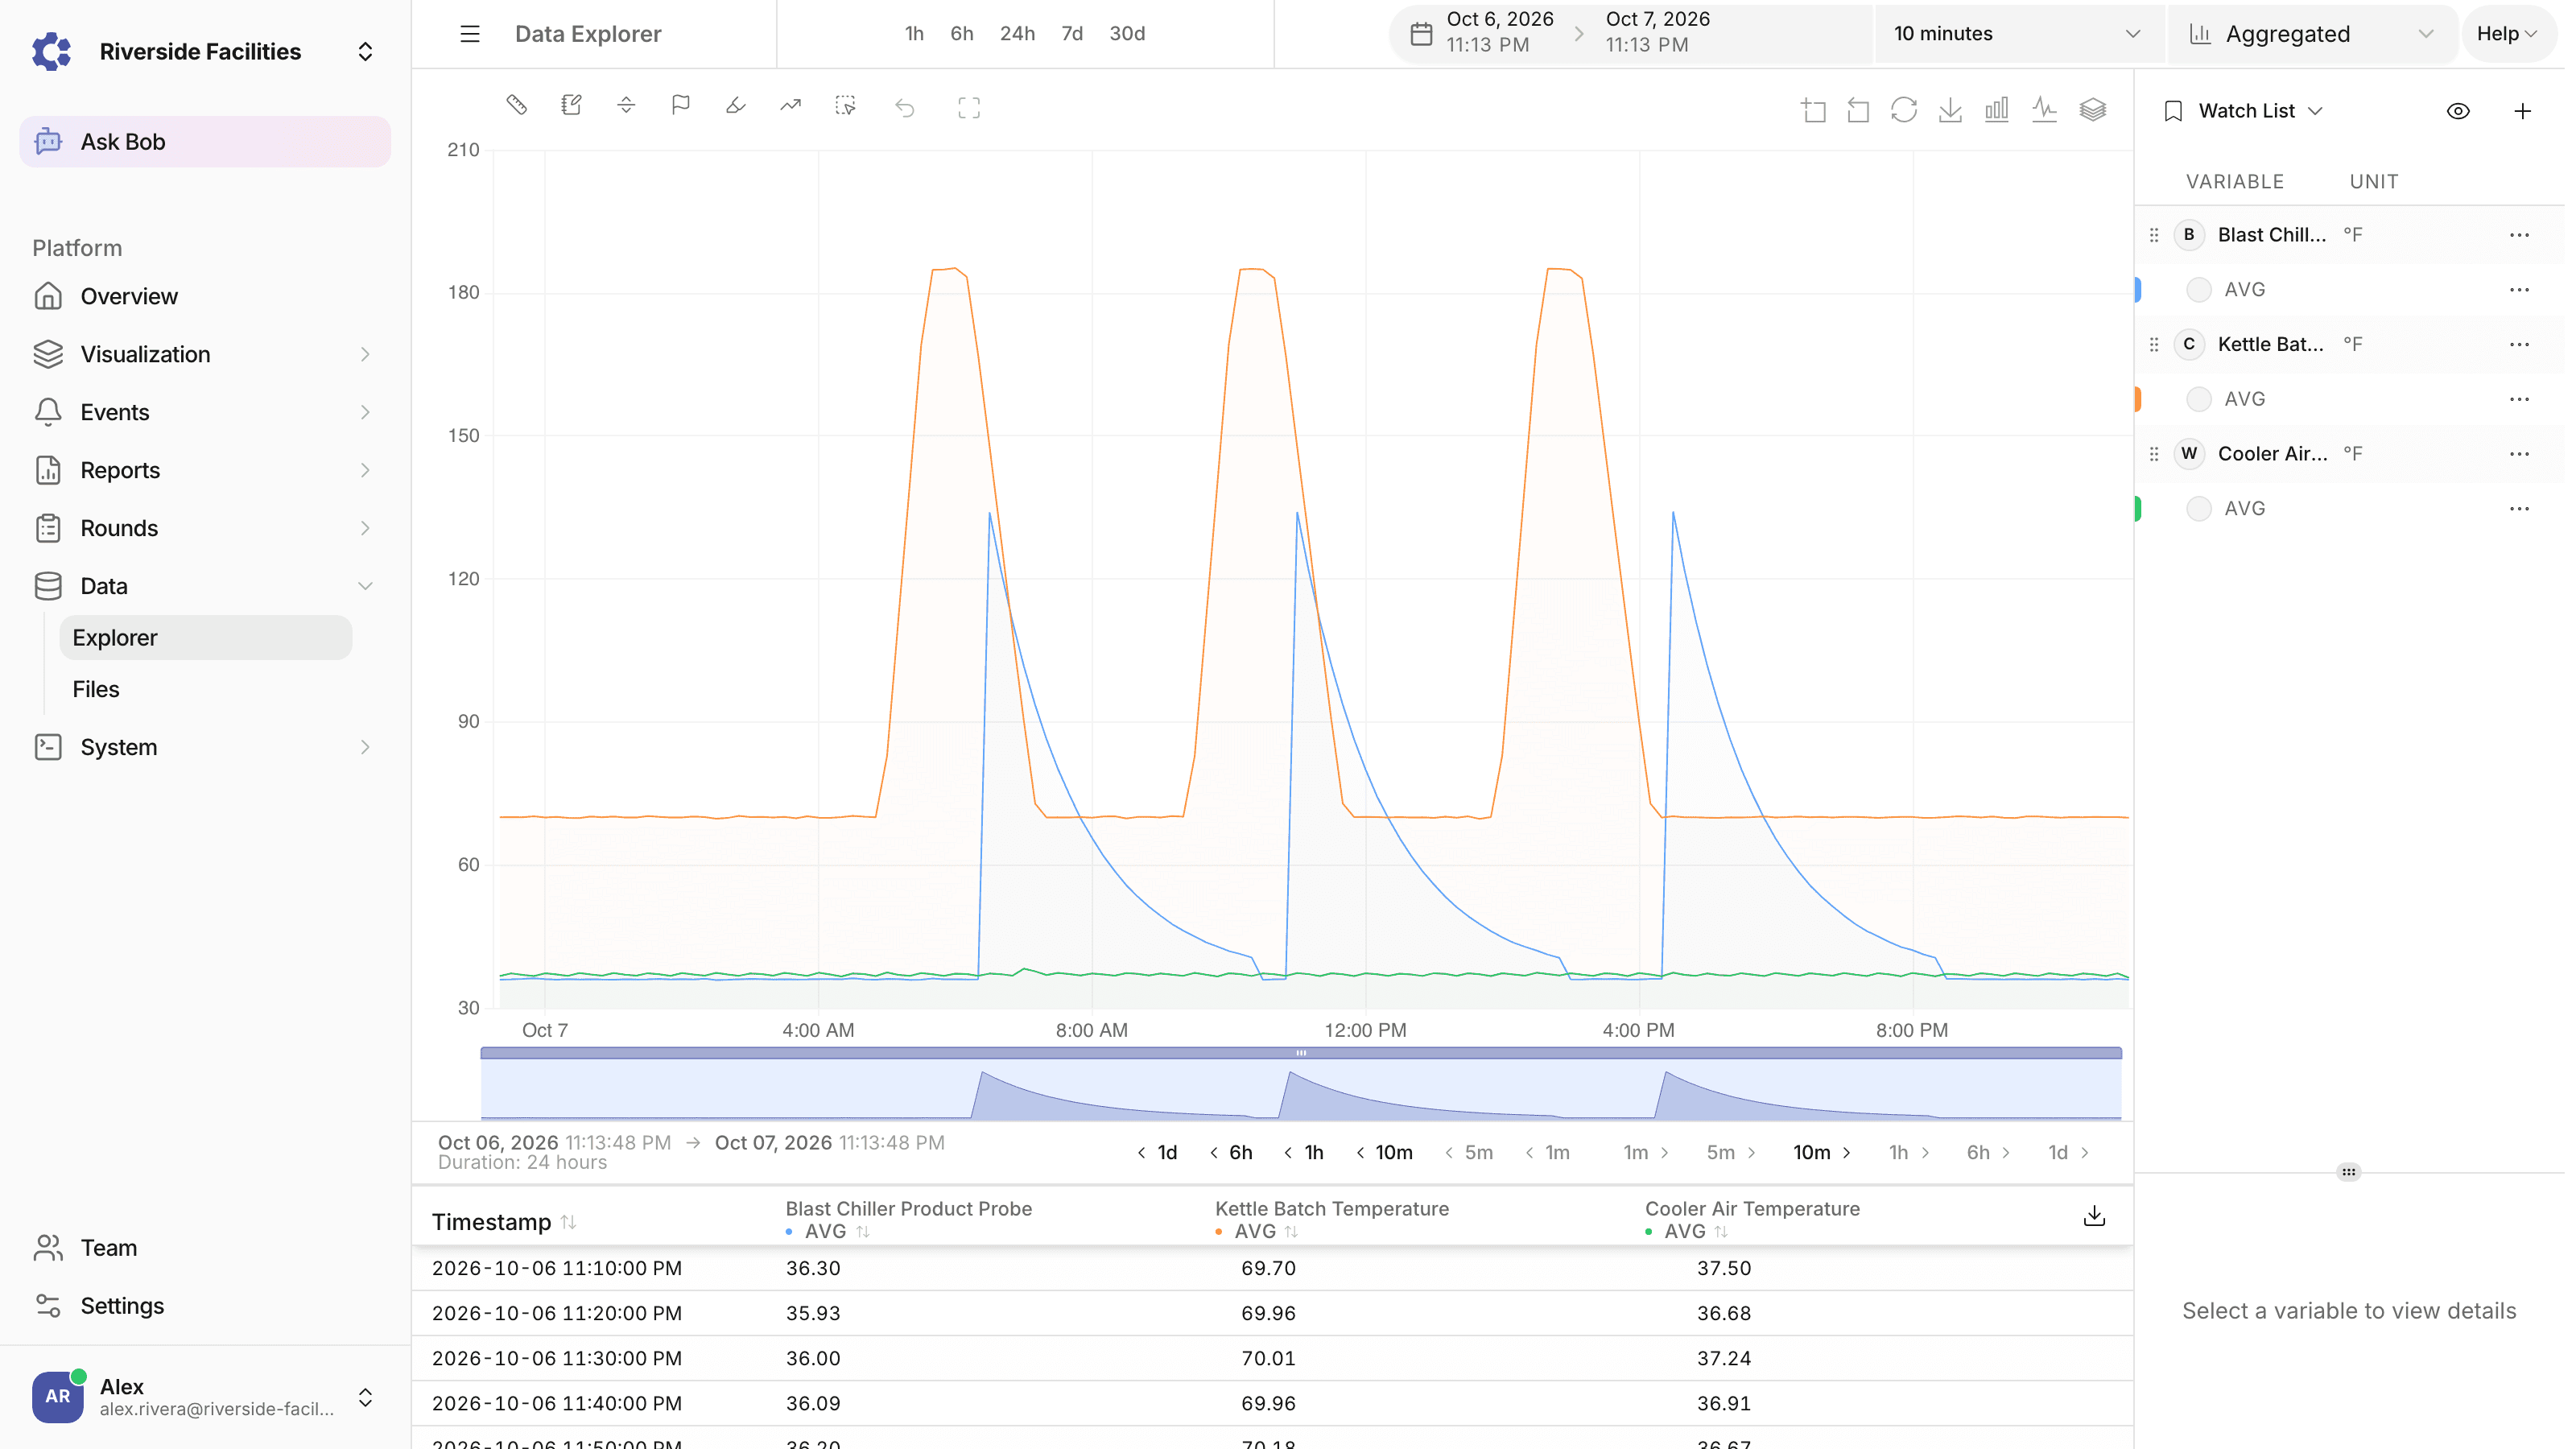Screen dimensions: 2576x1449
Task: Open the Rounds section
Action: coord(204,528)
